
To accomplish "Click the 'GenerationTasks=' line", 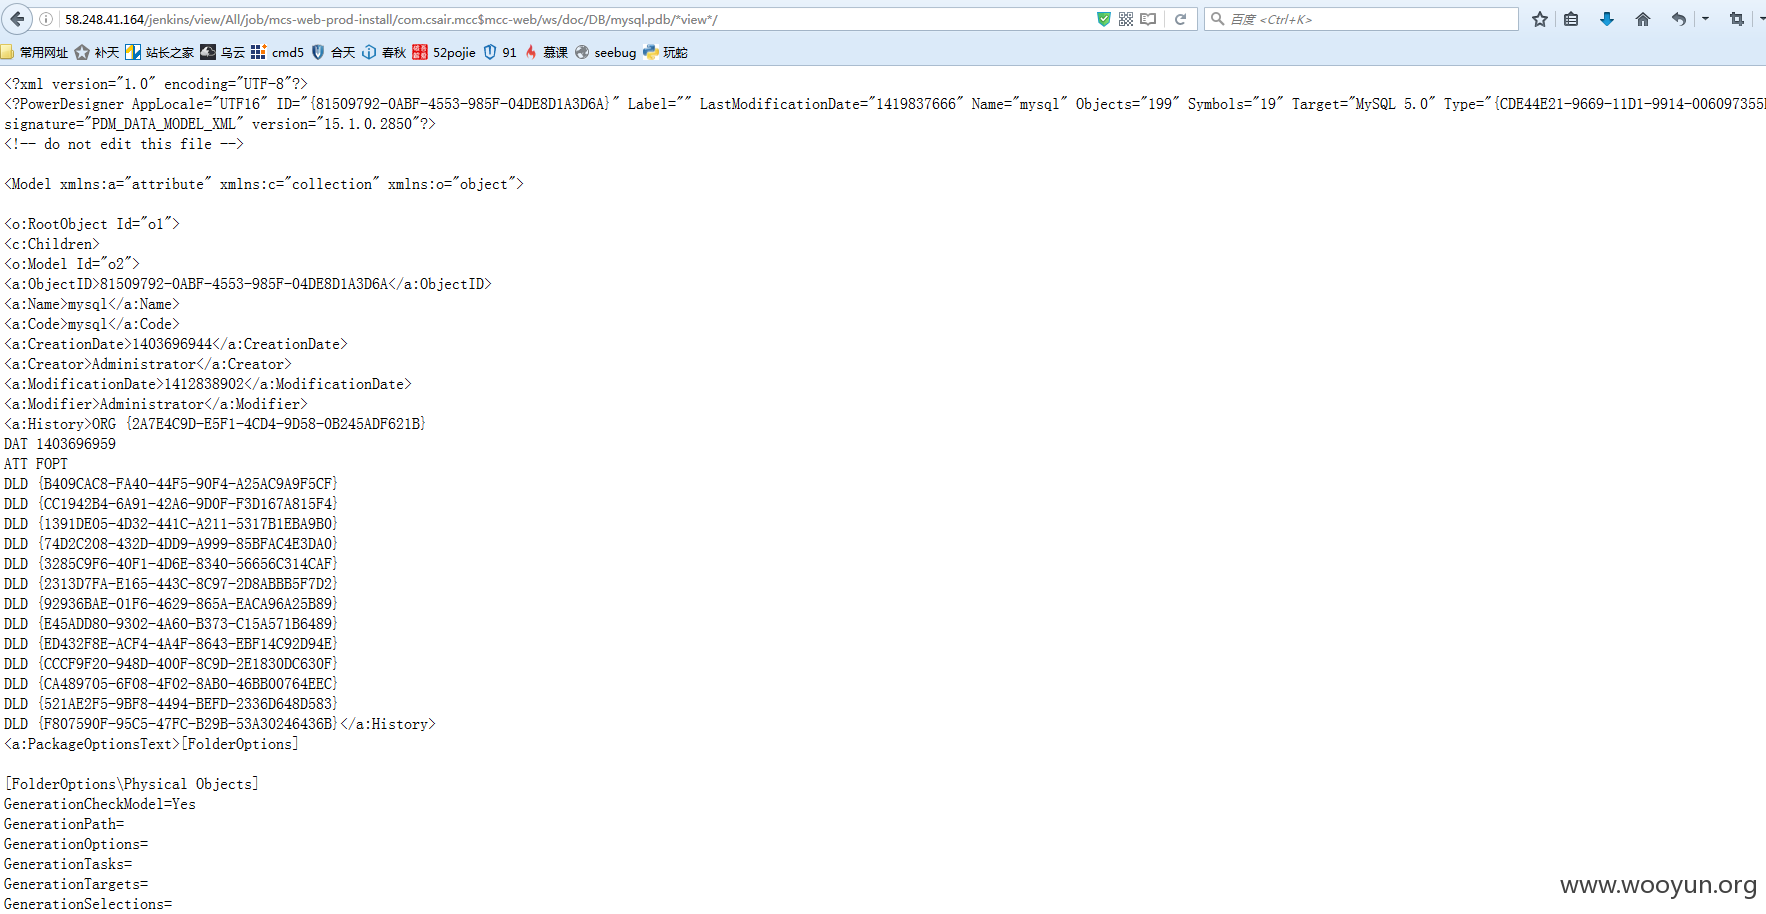I will (68, 864).
